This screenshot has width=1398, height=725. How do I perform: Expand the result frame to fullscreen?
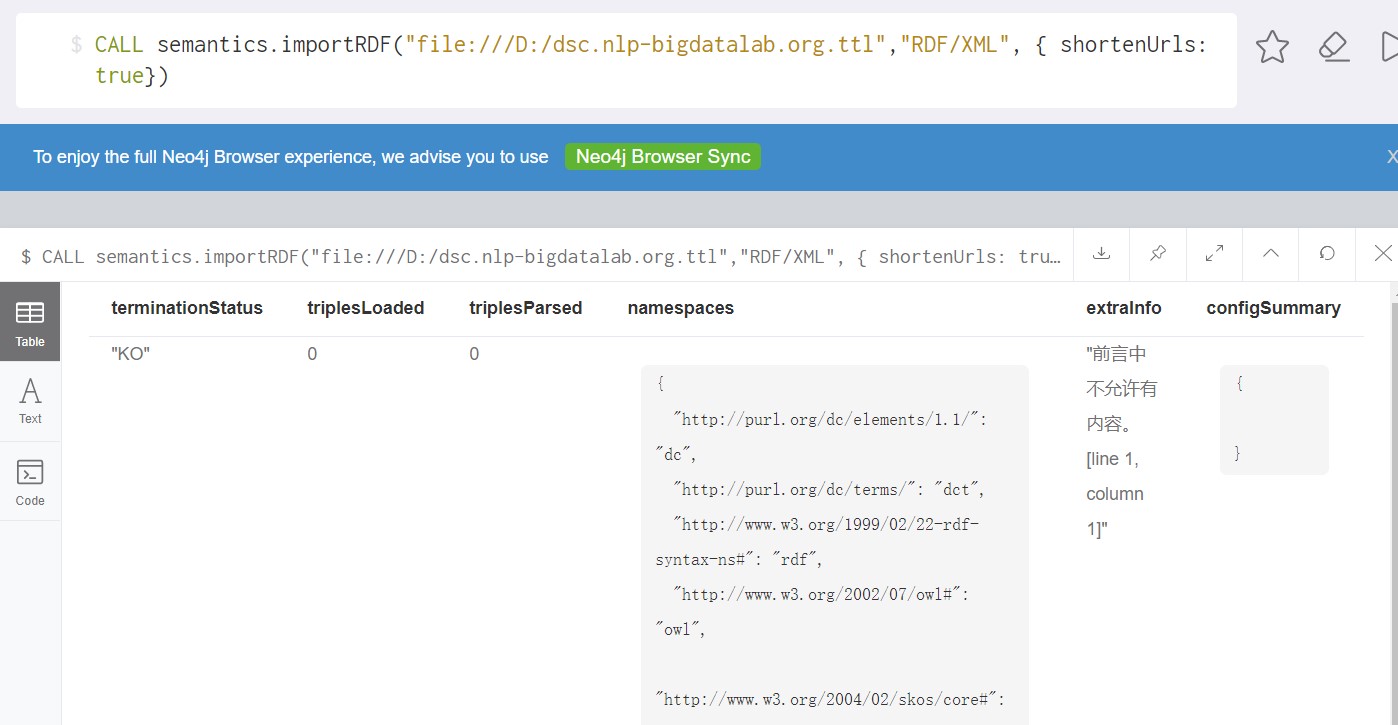click(1214, 254)
